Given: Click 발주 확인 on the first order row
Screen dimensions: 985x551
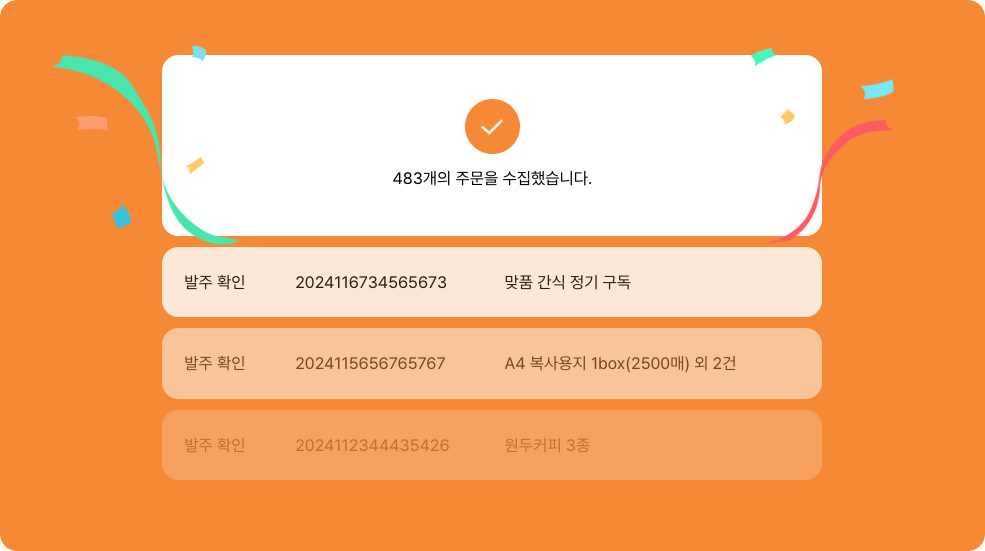Looking at the screenshot, I should (214, 282).
